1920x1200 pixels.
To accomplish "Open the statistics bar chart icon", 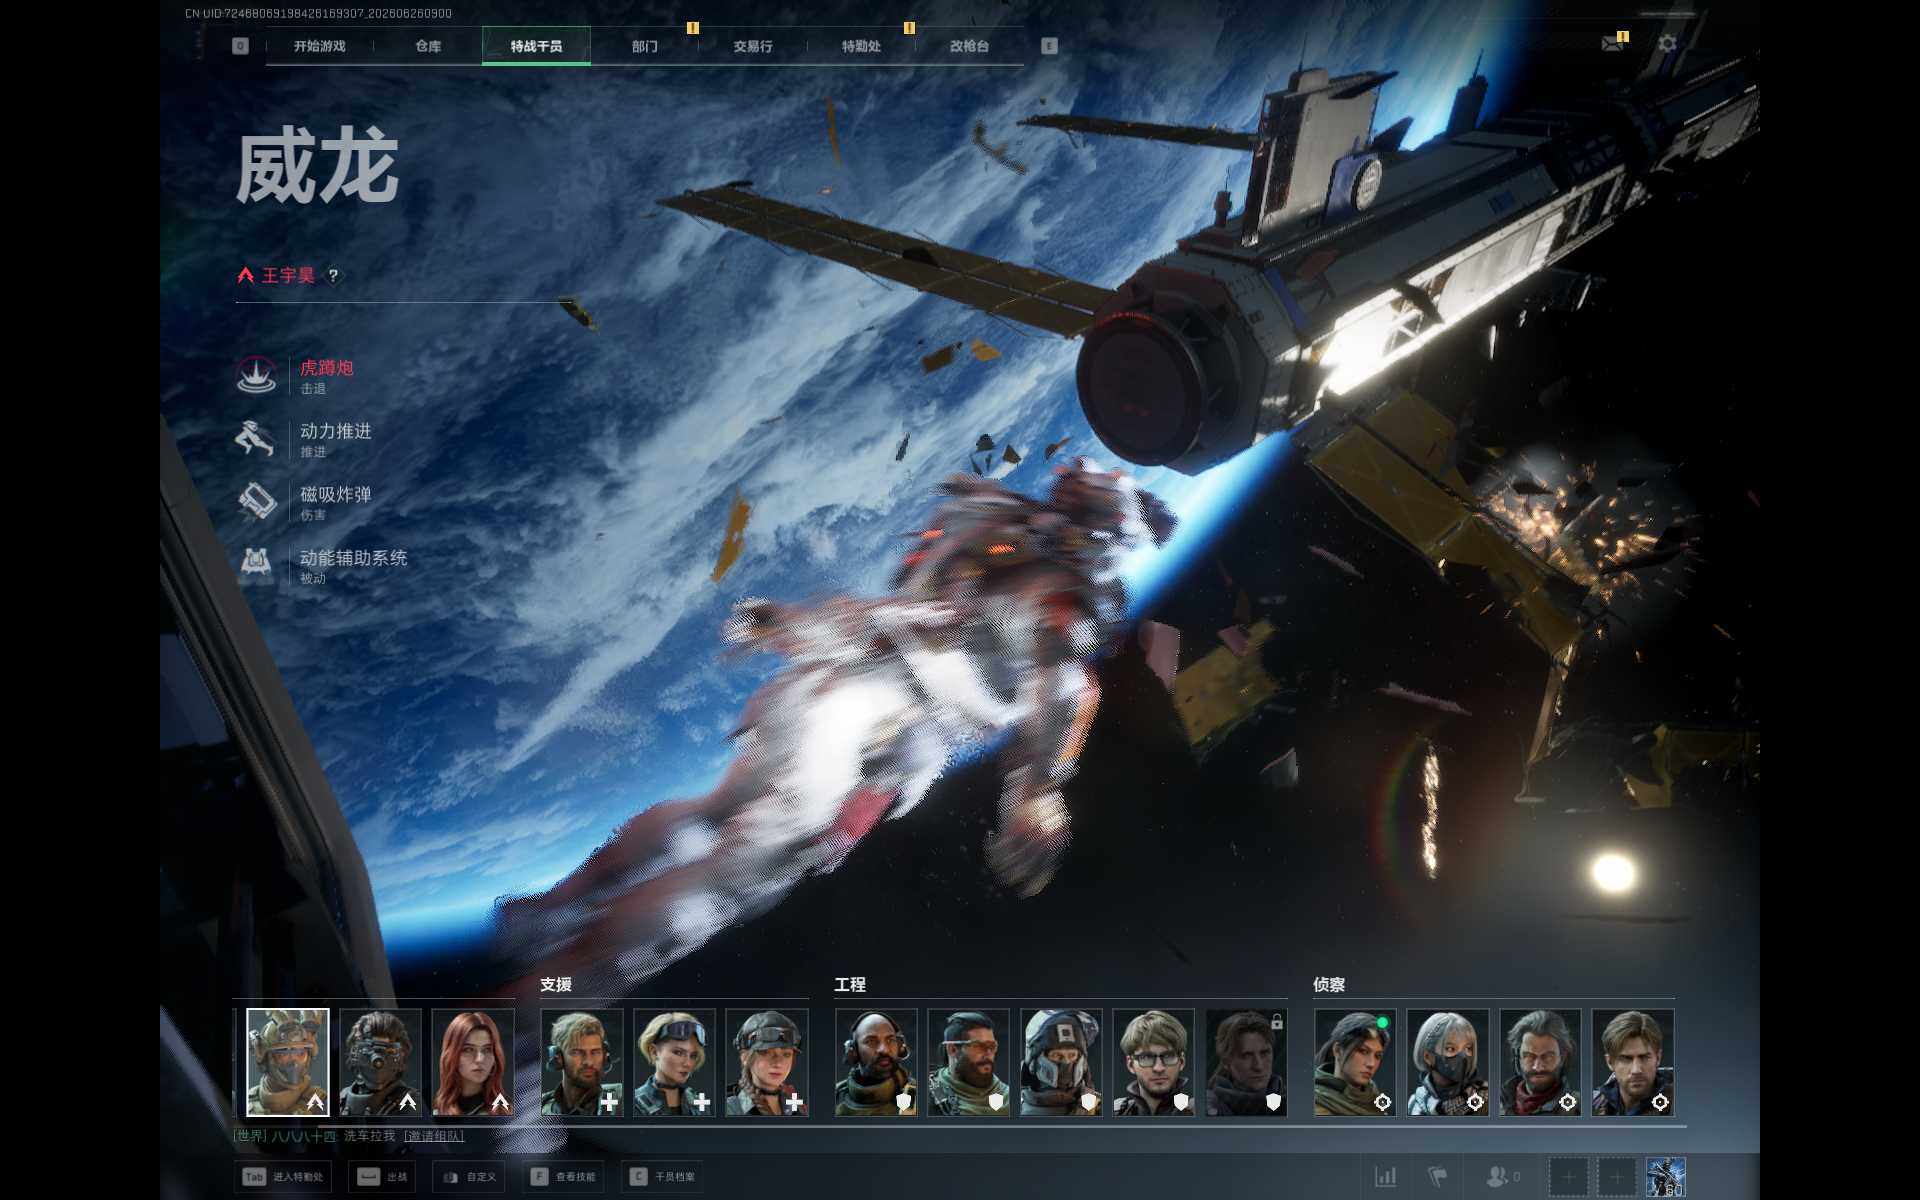I will [x=1385, y=1176].
